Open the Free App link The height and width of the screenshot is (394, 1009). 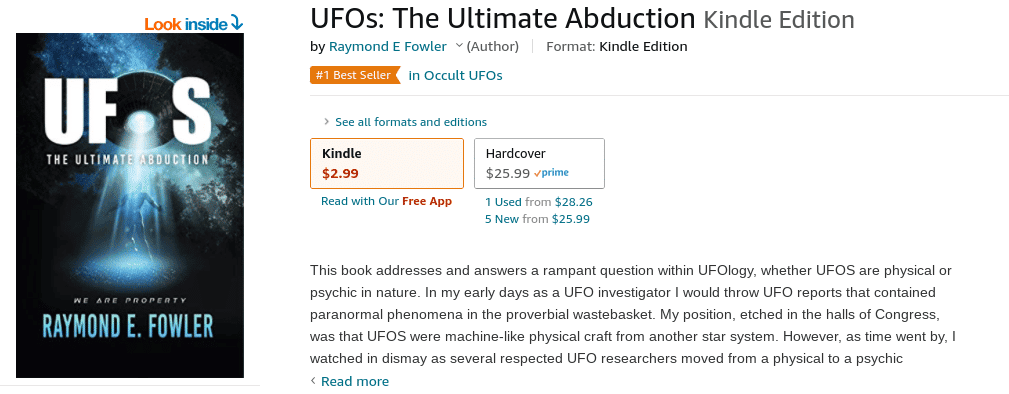point(427,201)
